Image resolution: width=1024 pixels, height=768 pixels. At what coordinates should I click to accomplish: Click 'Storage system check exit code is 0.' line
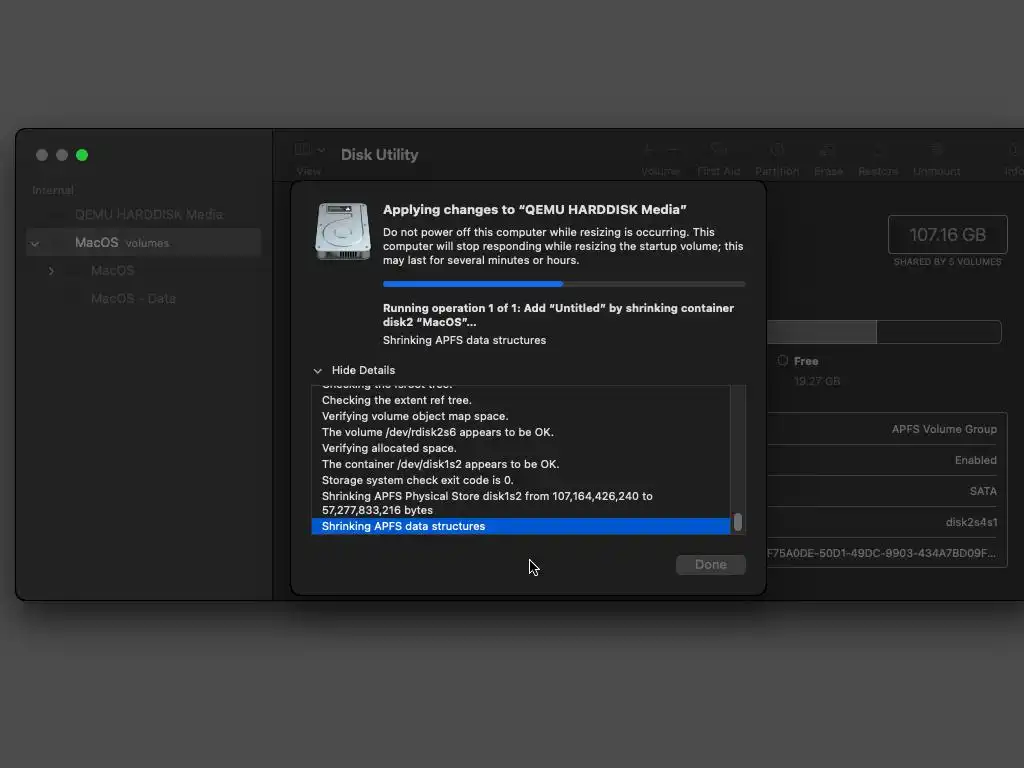point(417,480)
